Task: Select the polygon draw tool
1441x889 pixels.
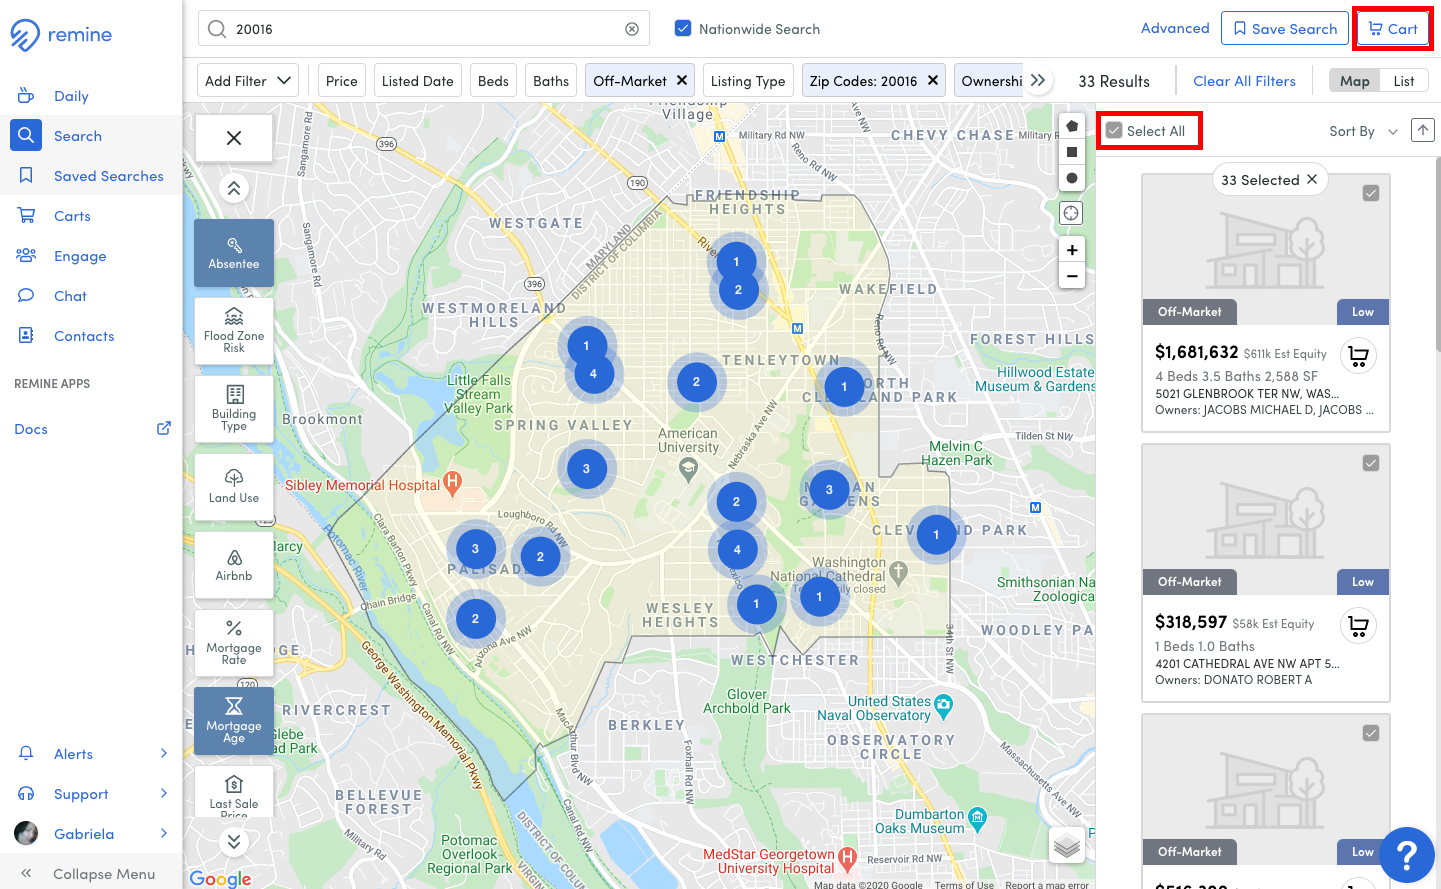Action: pyautogui.click(x=1072, y=126)
